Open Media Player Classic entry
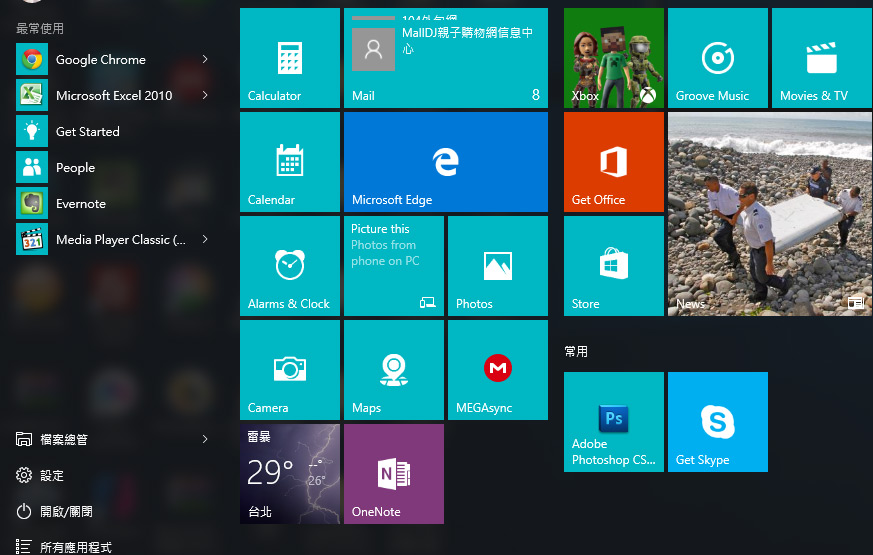 [114, 239]
